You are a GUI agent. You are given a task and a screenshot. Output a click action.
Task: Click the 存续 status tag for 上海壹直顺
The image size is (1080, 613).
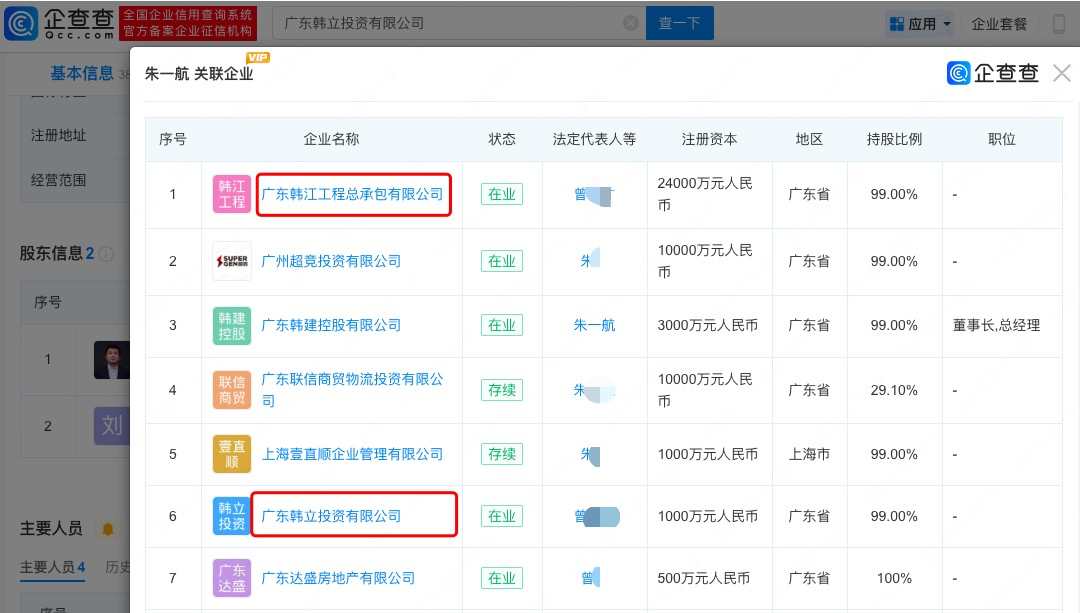pyautogui.click(x=501, y=454)
